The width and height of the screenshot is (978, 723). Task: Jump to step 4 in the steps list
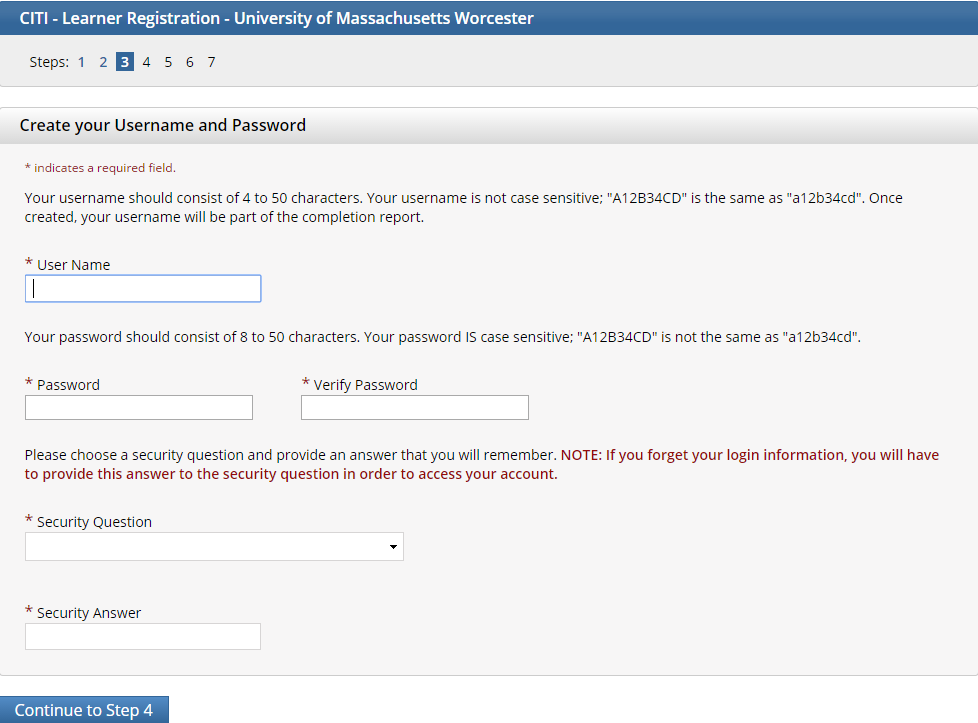(146, 62)
